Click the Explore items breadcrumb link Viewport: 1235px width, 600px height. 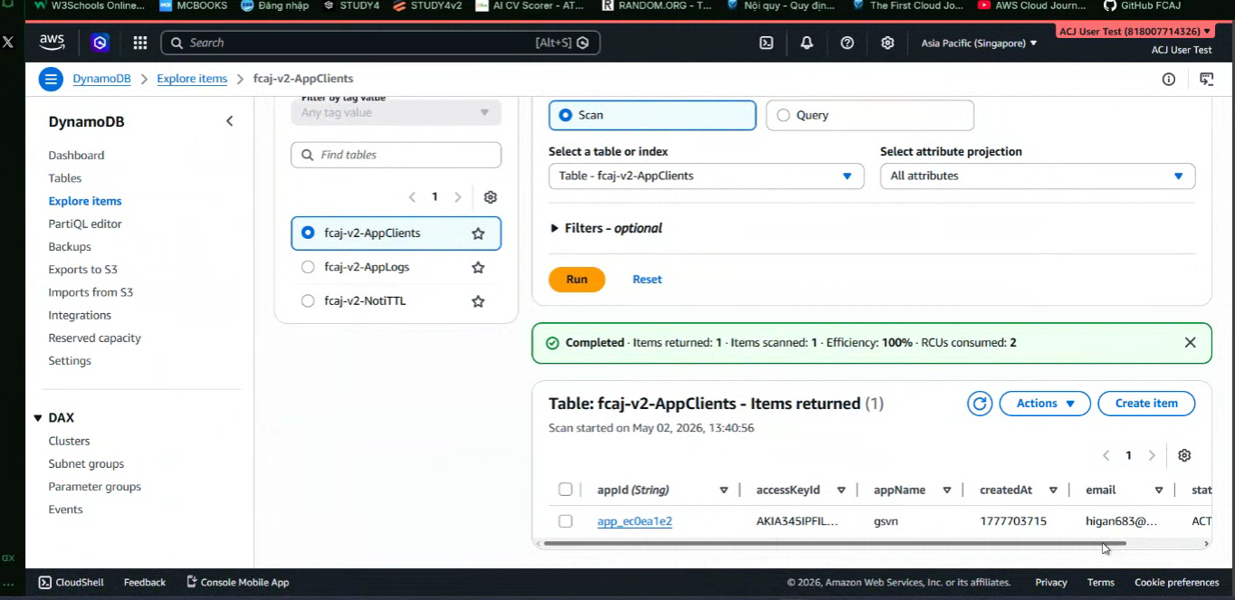[x=192, y=79]
